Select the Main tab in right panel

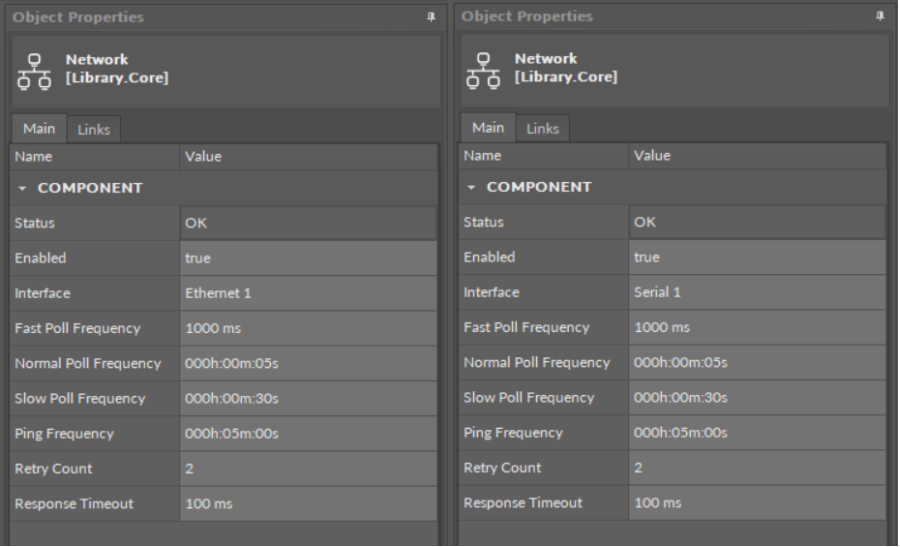click(x=488, y=127)
